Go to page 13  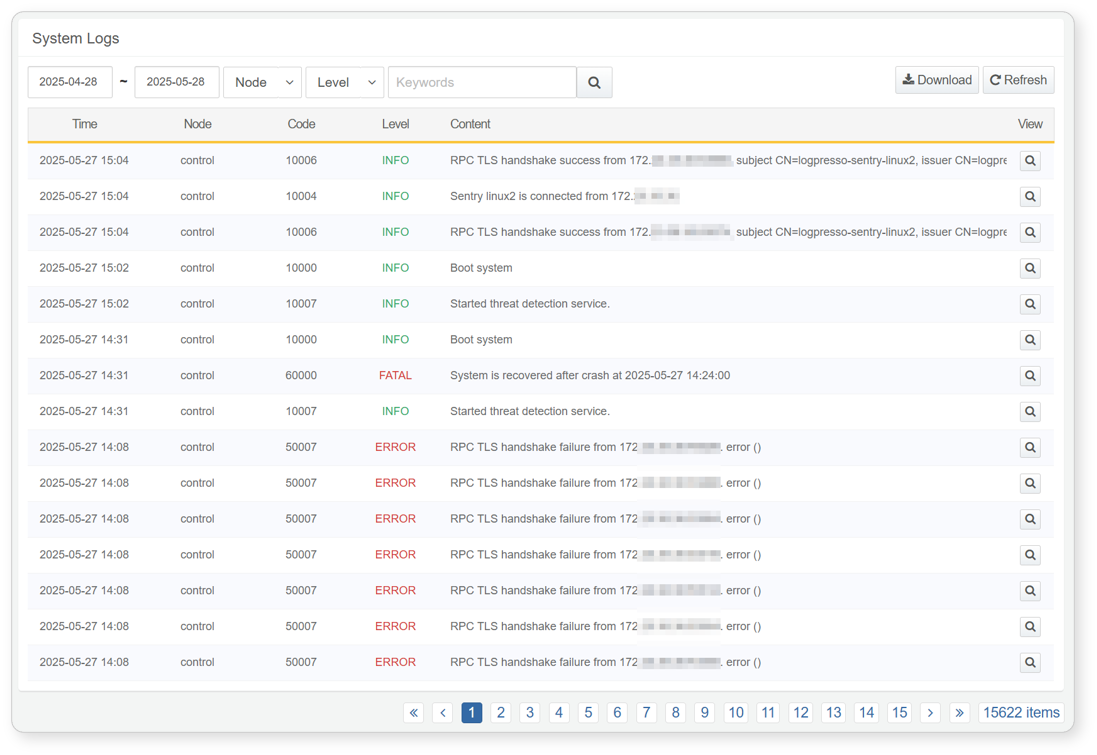(x=834, y=712)
